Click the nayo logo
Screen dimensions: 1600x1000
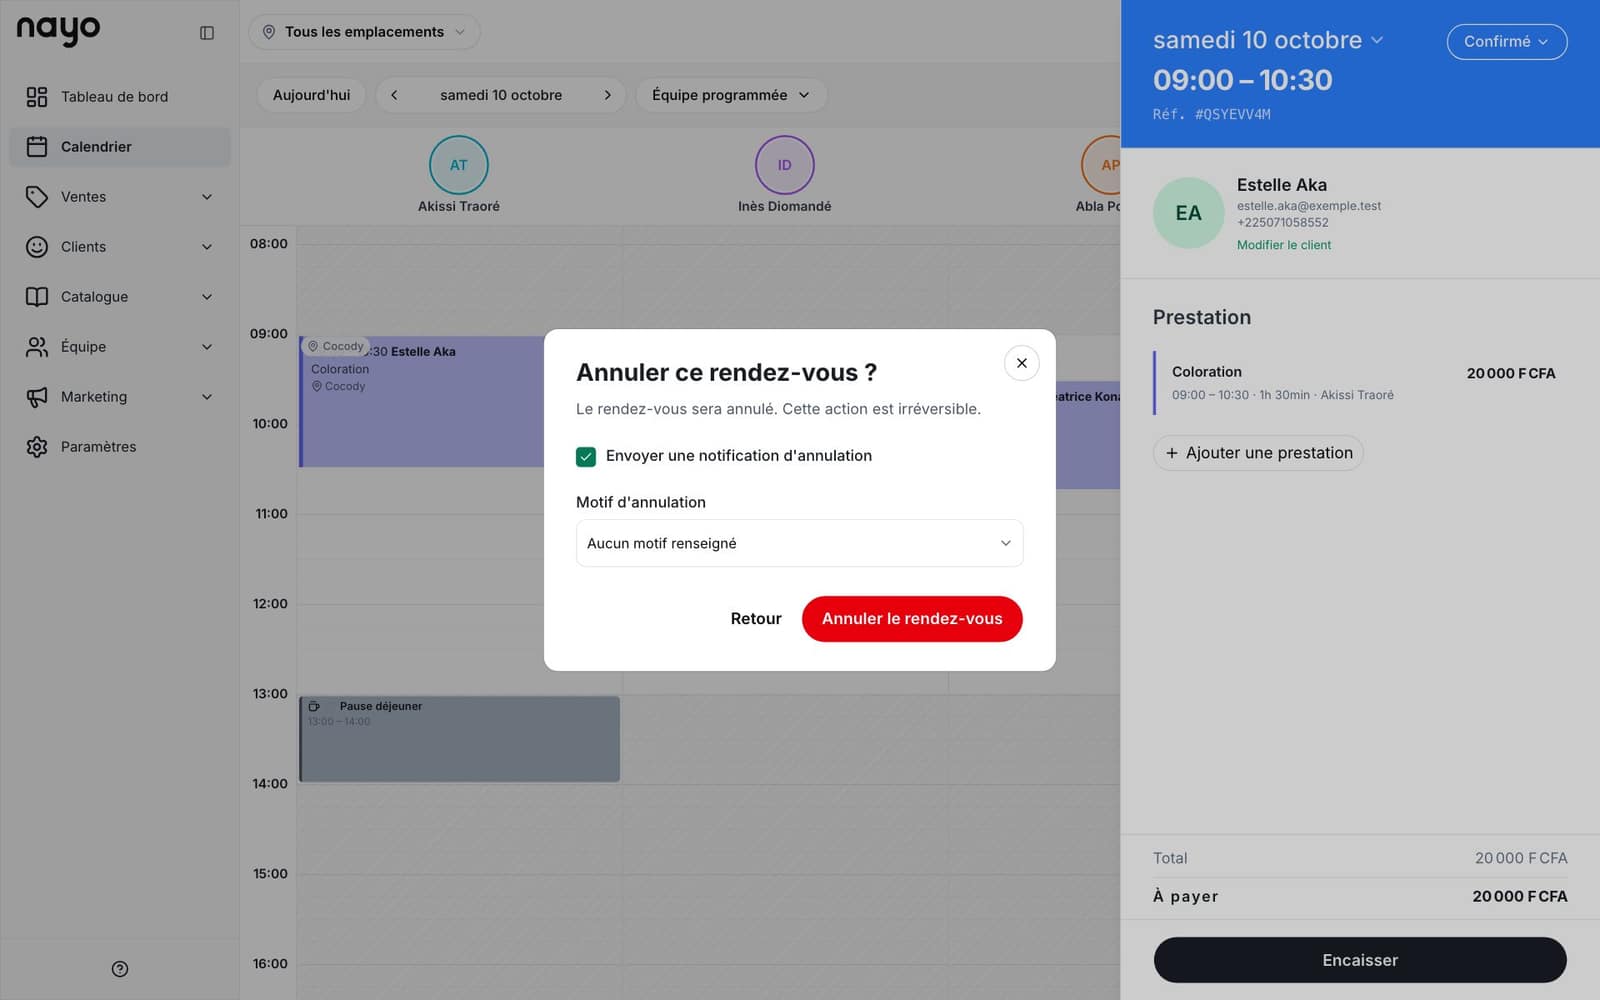[x=58, y=31]
